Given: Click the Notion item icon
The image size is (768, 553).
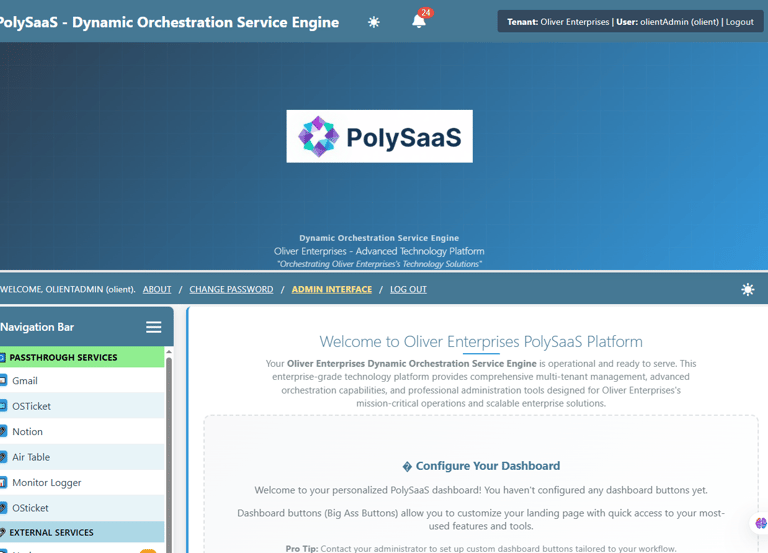Looking at the screenshot, I should coord(3,431).
